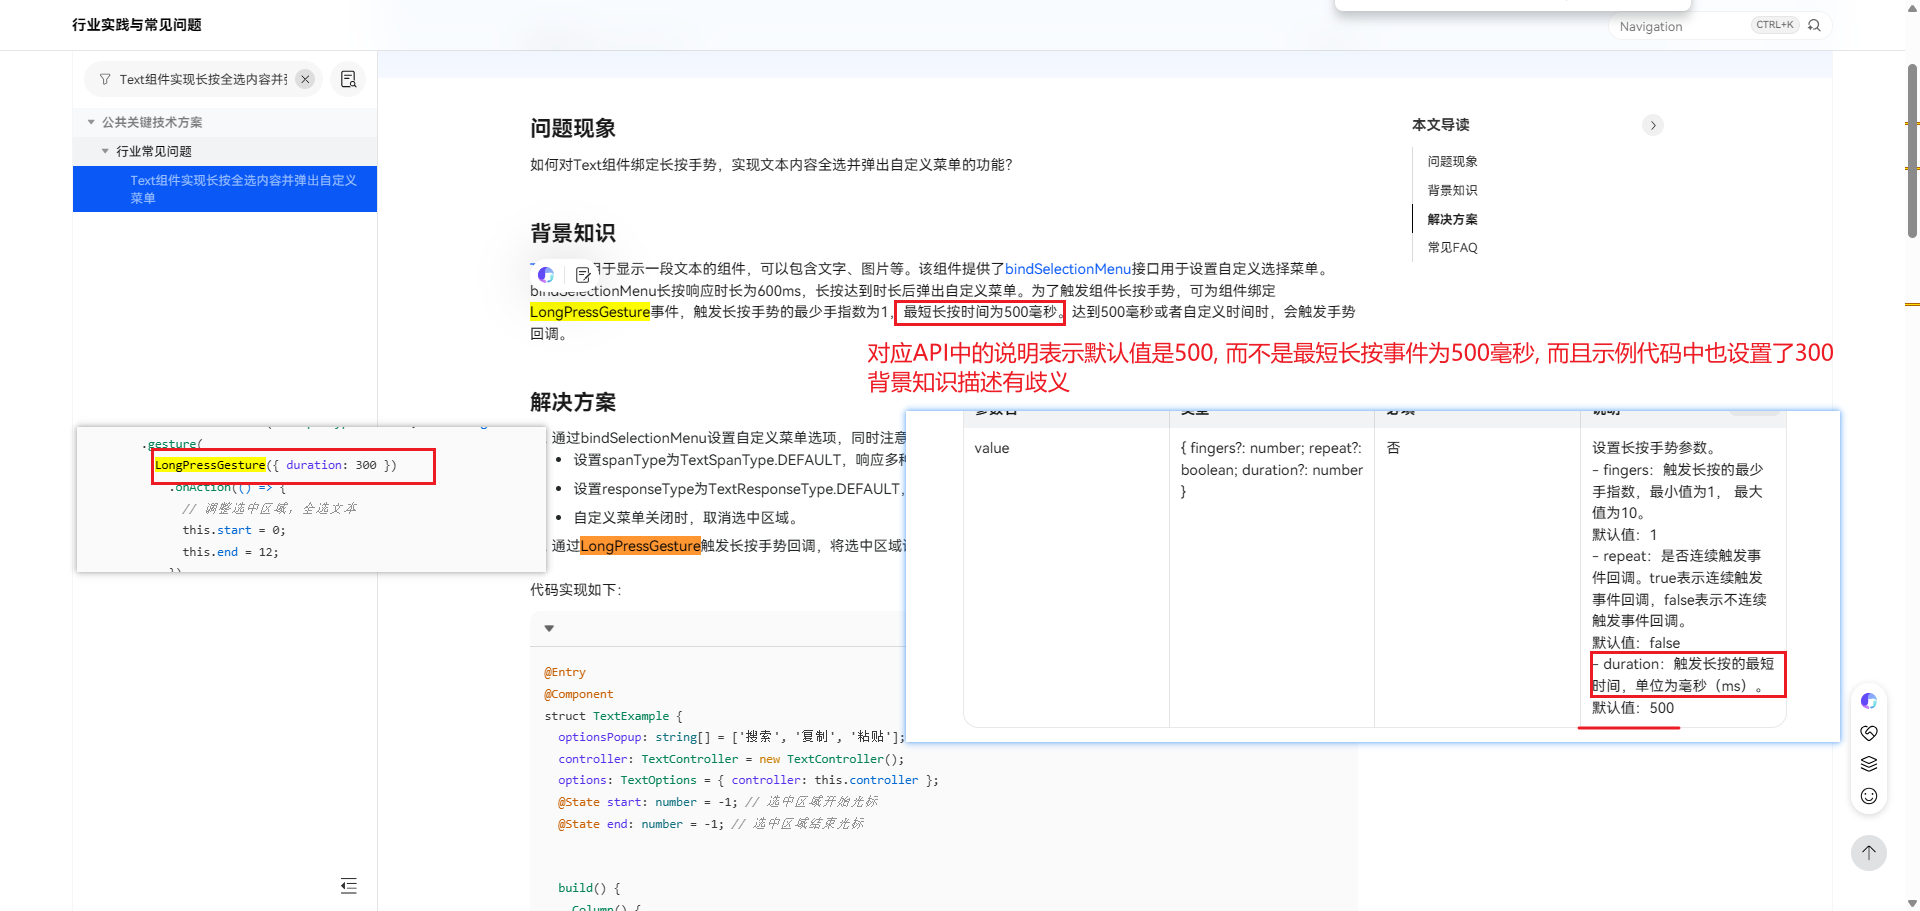The image size is (1920, 911).
Task: Click the magnifier search icon
Action: [x=1815, y=25]
